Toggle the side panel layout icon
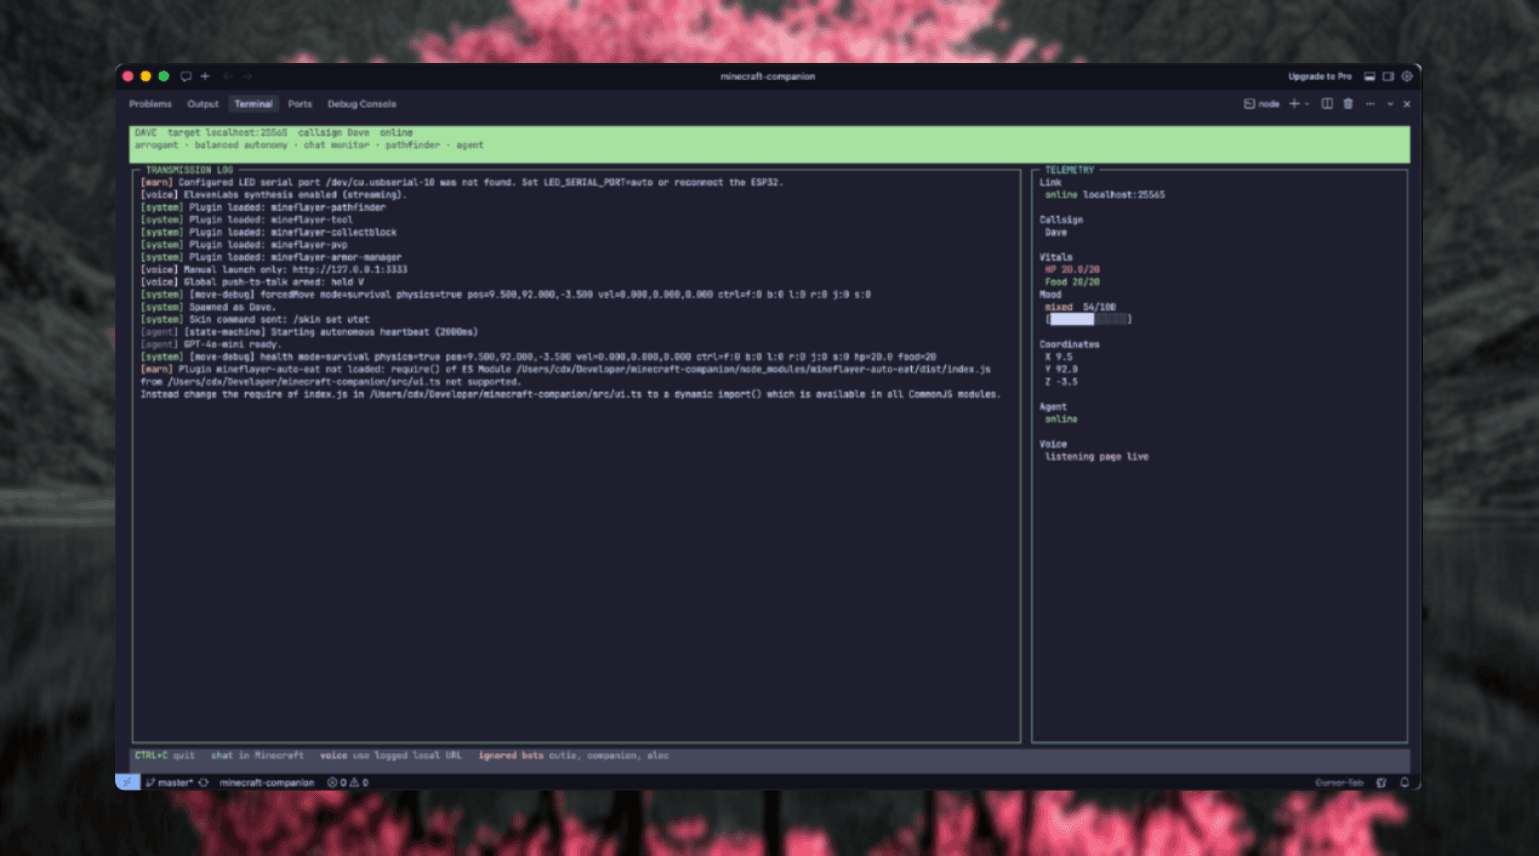 click(x=1388, y=76)
